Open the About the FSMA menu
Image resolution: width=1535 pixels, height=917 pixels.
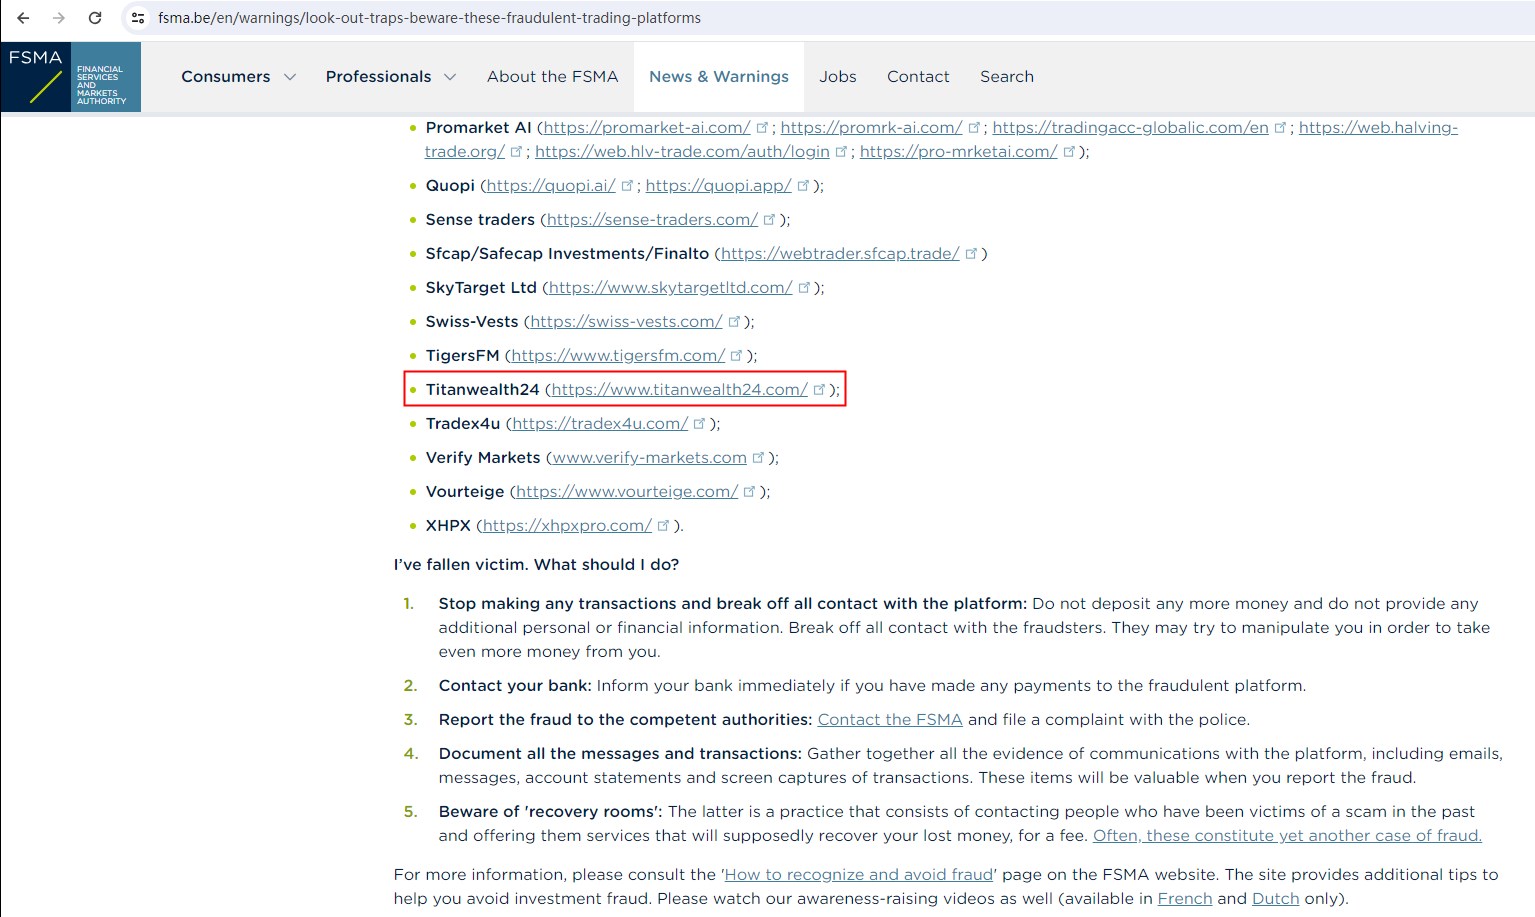pos(553,77)
